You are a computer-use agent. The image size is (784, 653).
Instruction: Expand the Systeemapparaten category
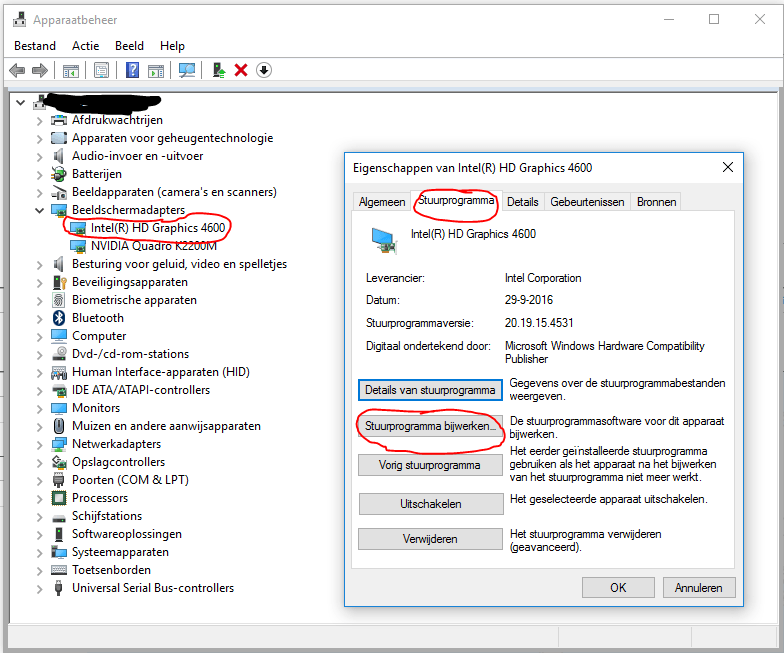(40, 552)
